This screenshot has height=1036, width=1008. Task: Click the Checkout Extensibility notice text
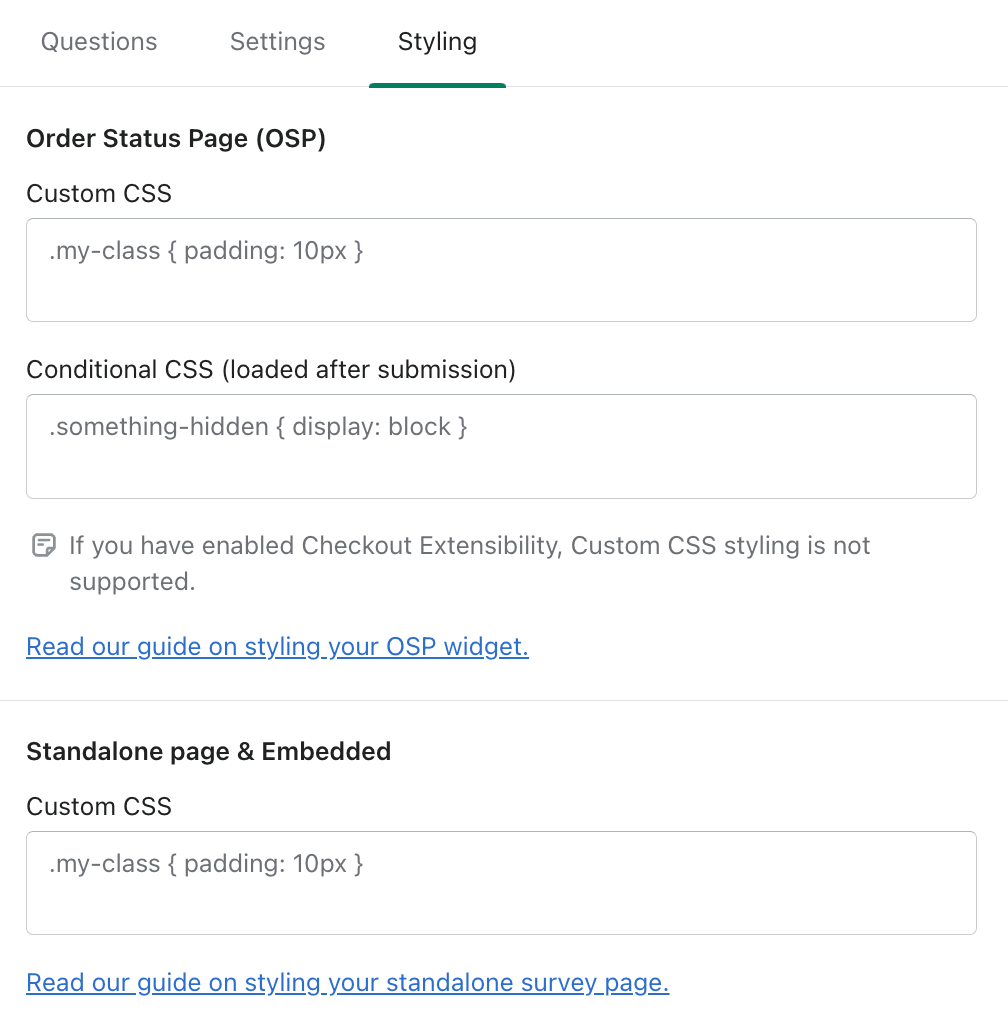[x=470, y=564]
